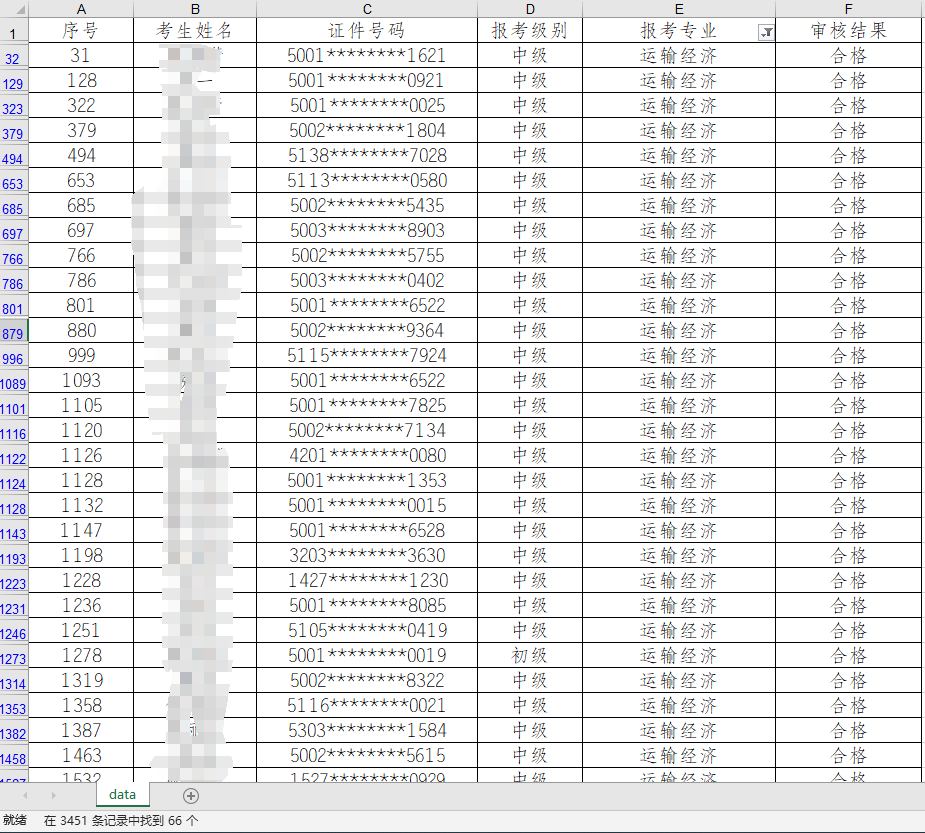925x833 pixels.
Task: Select sequence number cell 1463
Action: pos(81,756)
